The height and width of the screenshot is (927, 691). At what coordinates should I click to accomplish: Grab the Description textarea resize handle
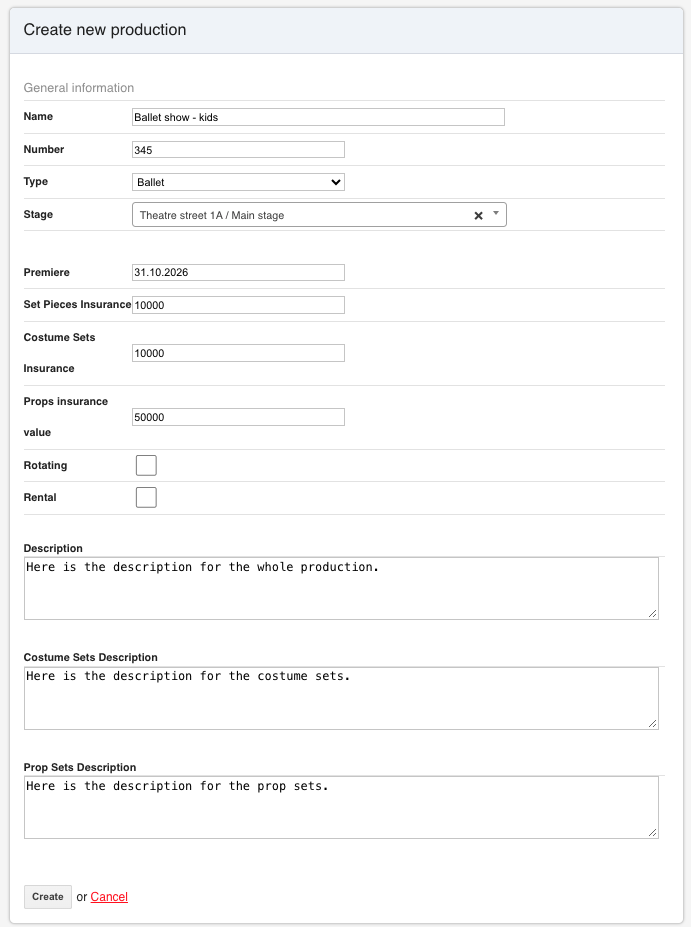click(653, 614)
